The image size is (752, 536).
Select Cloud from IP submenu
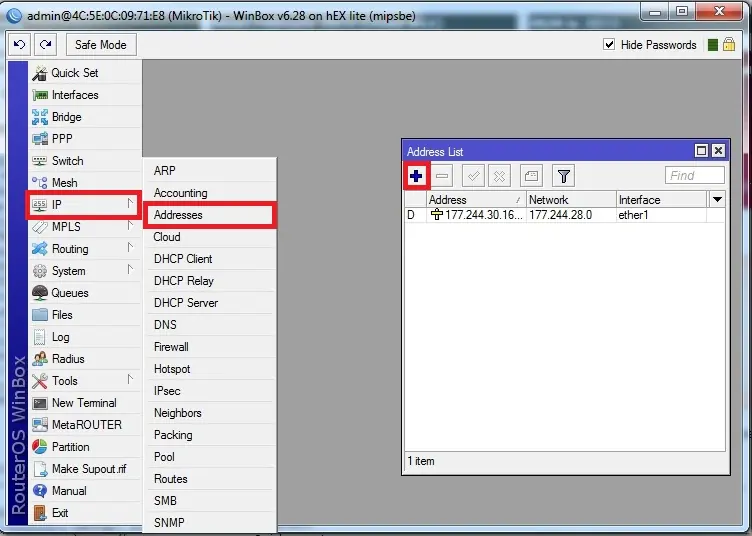[x=210, y=237]
